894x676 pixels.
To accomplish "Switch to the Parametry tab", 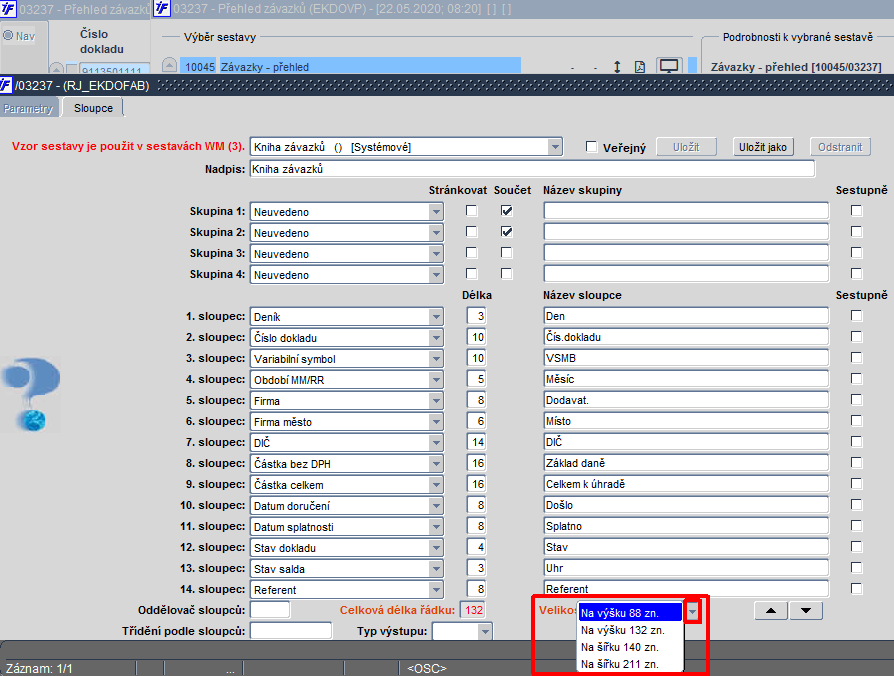I will [x=28, y=108].
